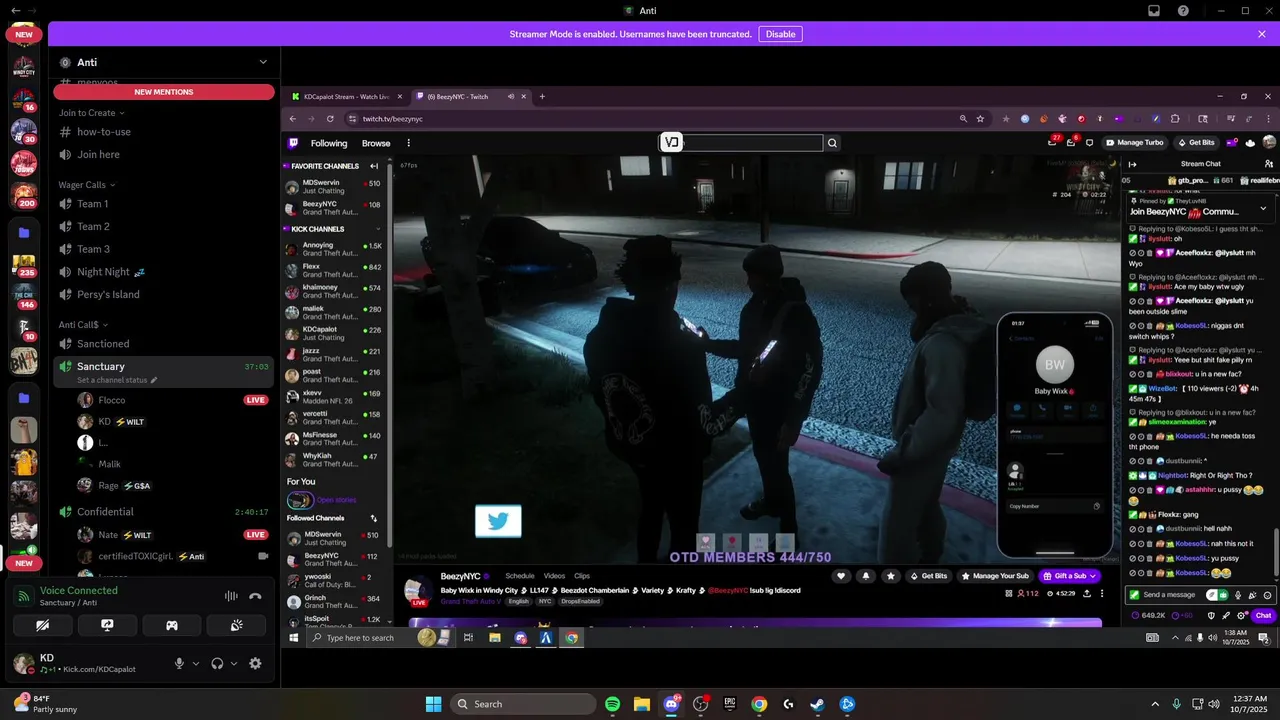Click Discord share your screen button
This screenshot has width=1280, height=720.
(x=107, y=625)
